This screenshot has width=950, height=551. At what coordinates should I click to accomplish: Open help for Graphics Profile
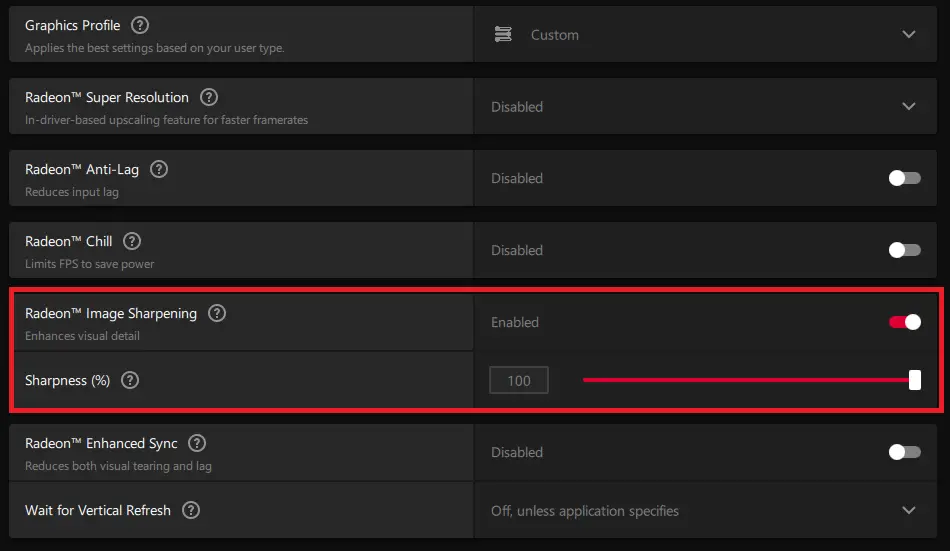click(x=140, y=25)
